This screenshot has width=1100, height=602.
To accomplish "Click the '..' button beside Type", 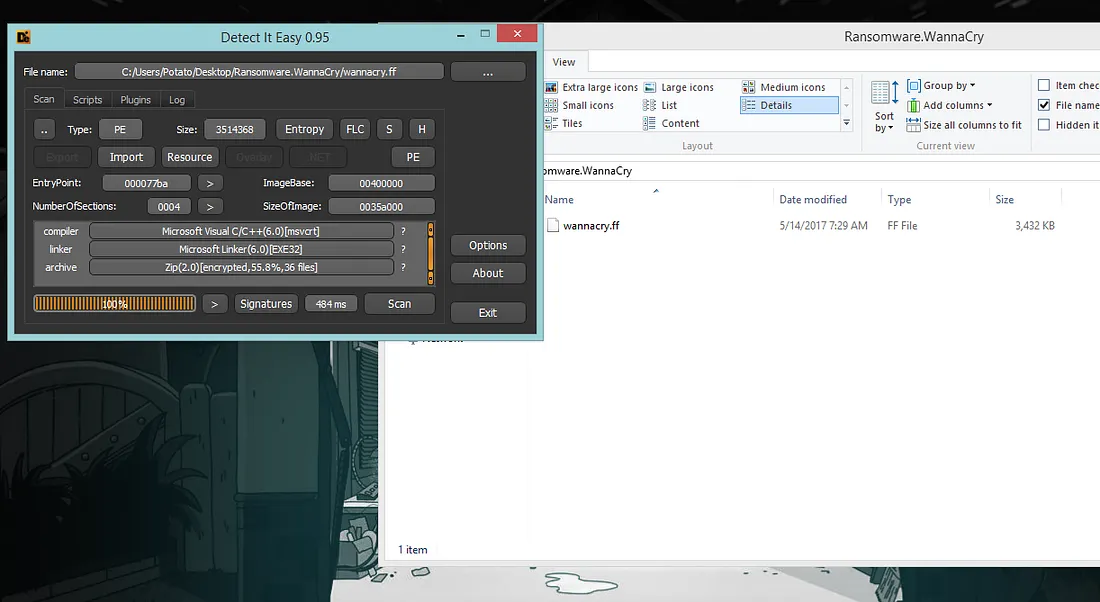I will click(x=44, y=129).
